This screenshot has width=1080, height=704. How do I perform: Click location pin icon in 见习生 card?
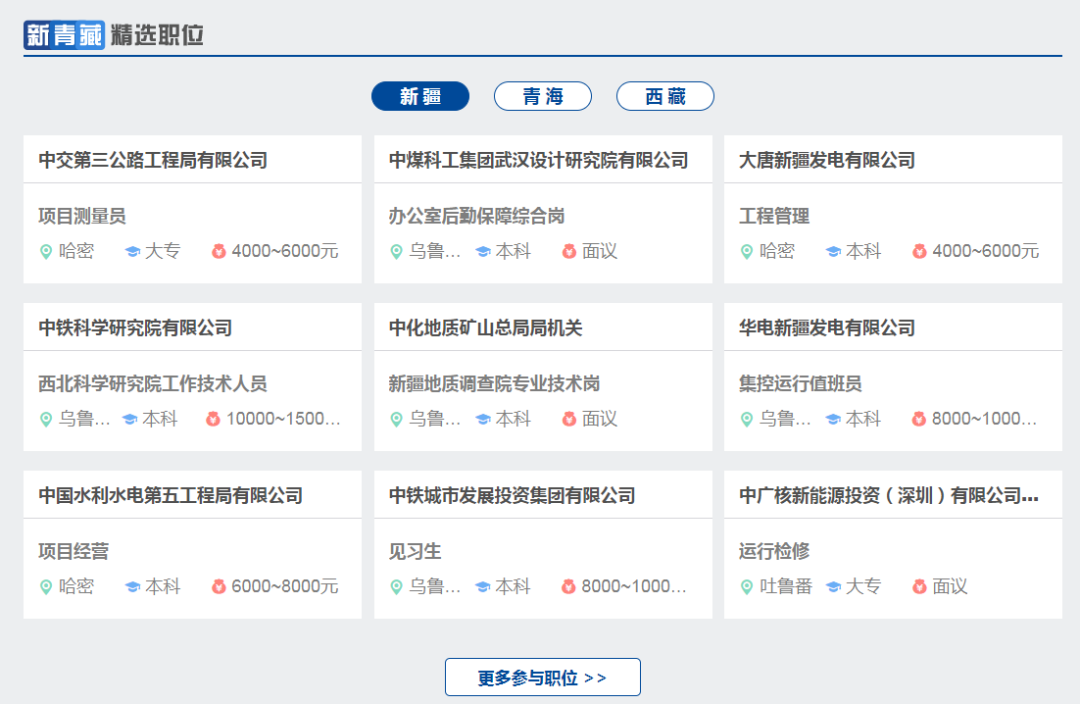click(x=396, y=586)
